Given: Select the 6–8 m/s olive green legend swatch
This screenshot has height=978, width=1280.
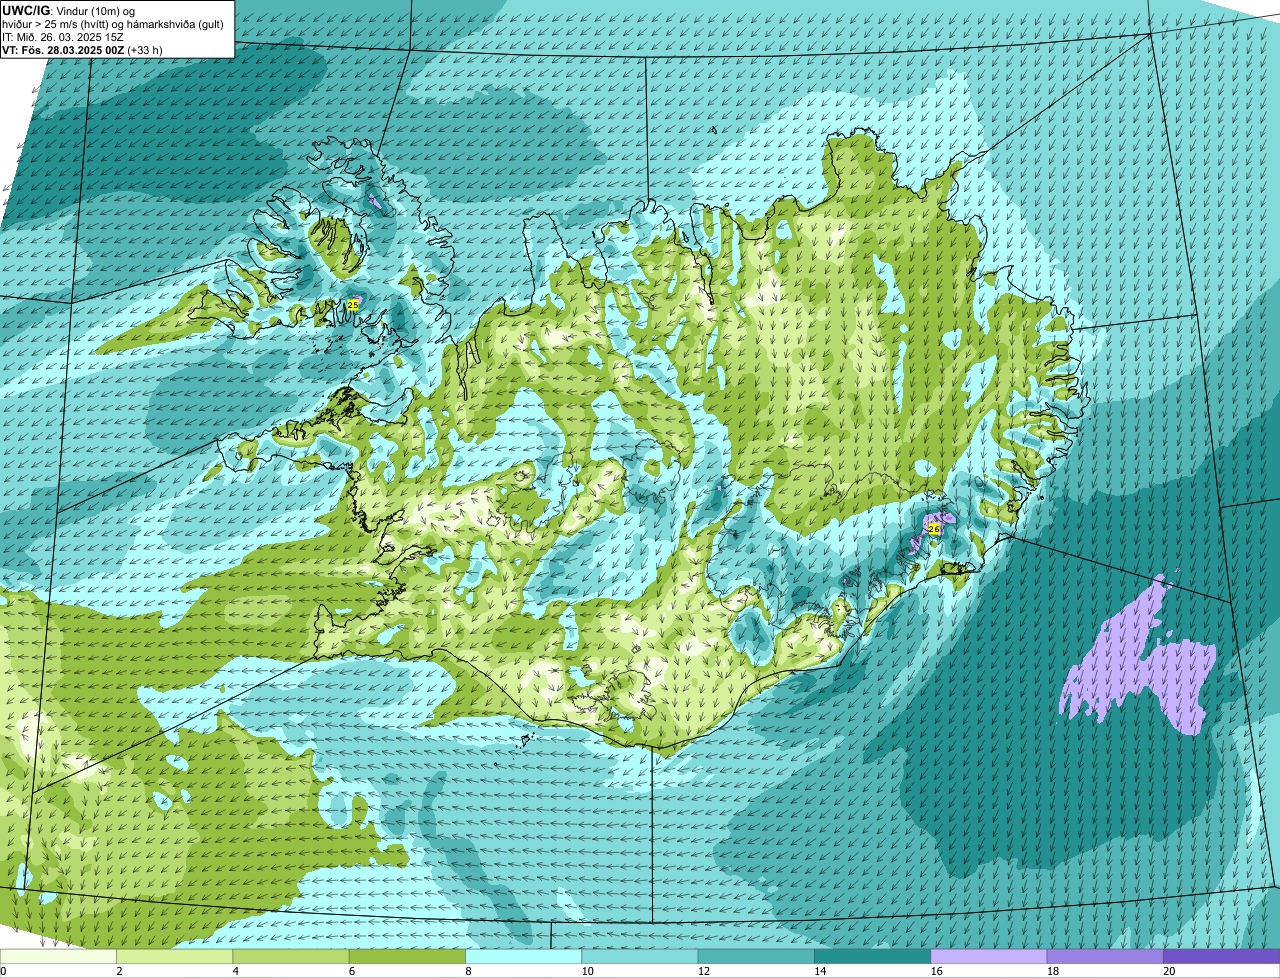Looking at the screenshot, I should (x=407, y=956).
